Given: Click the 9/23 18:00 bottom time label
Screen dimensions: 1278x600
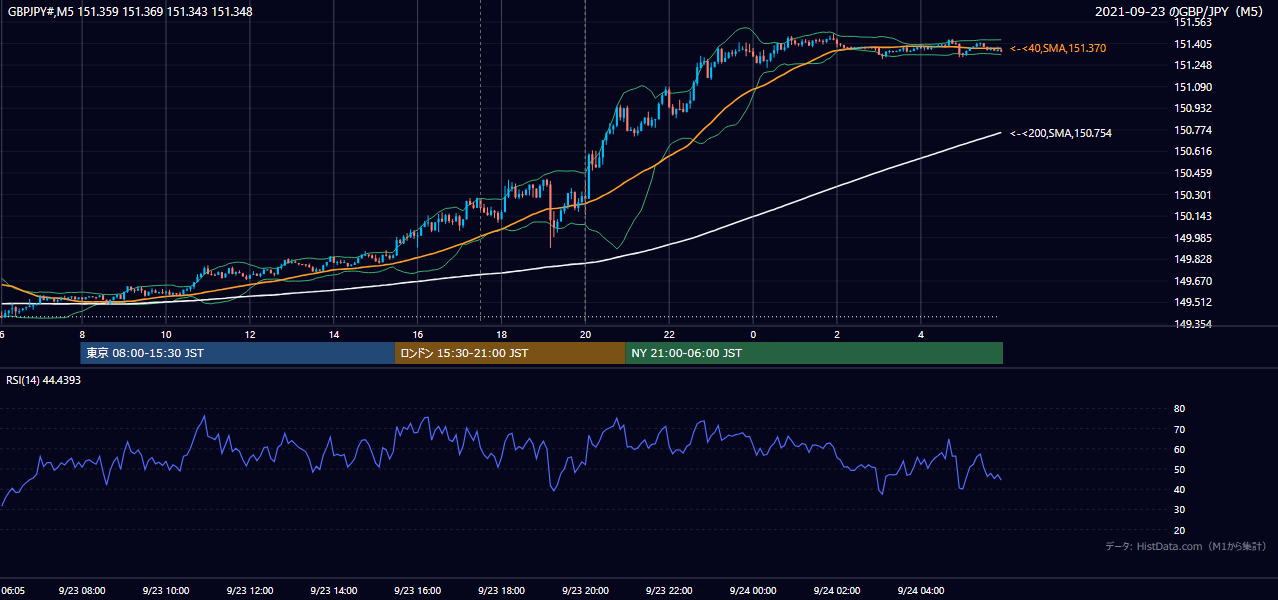Looking at the screenshot, I should pos(501,591).
